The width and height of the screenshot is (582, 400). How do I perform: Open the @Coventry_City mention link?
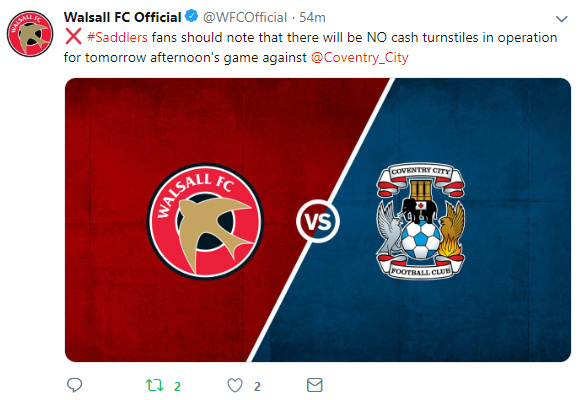click(x=359, y=58)
